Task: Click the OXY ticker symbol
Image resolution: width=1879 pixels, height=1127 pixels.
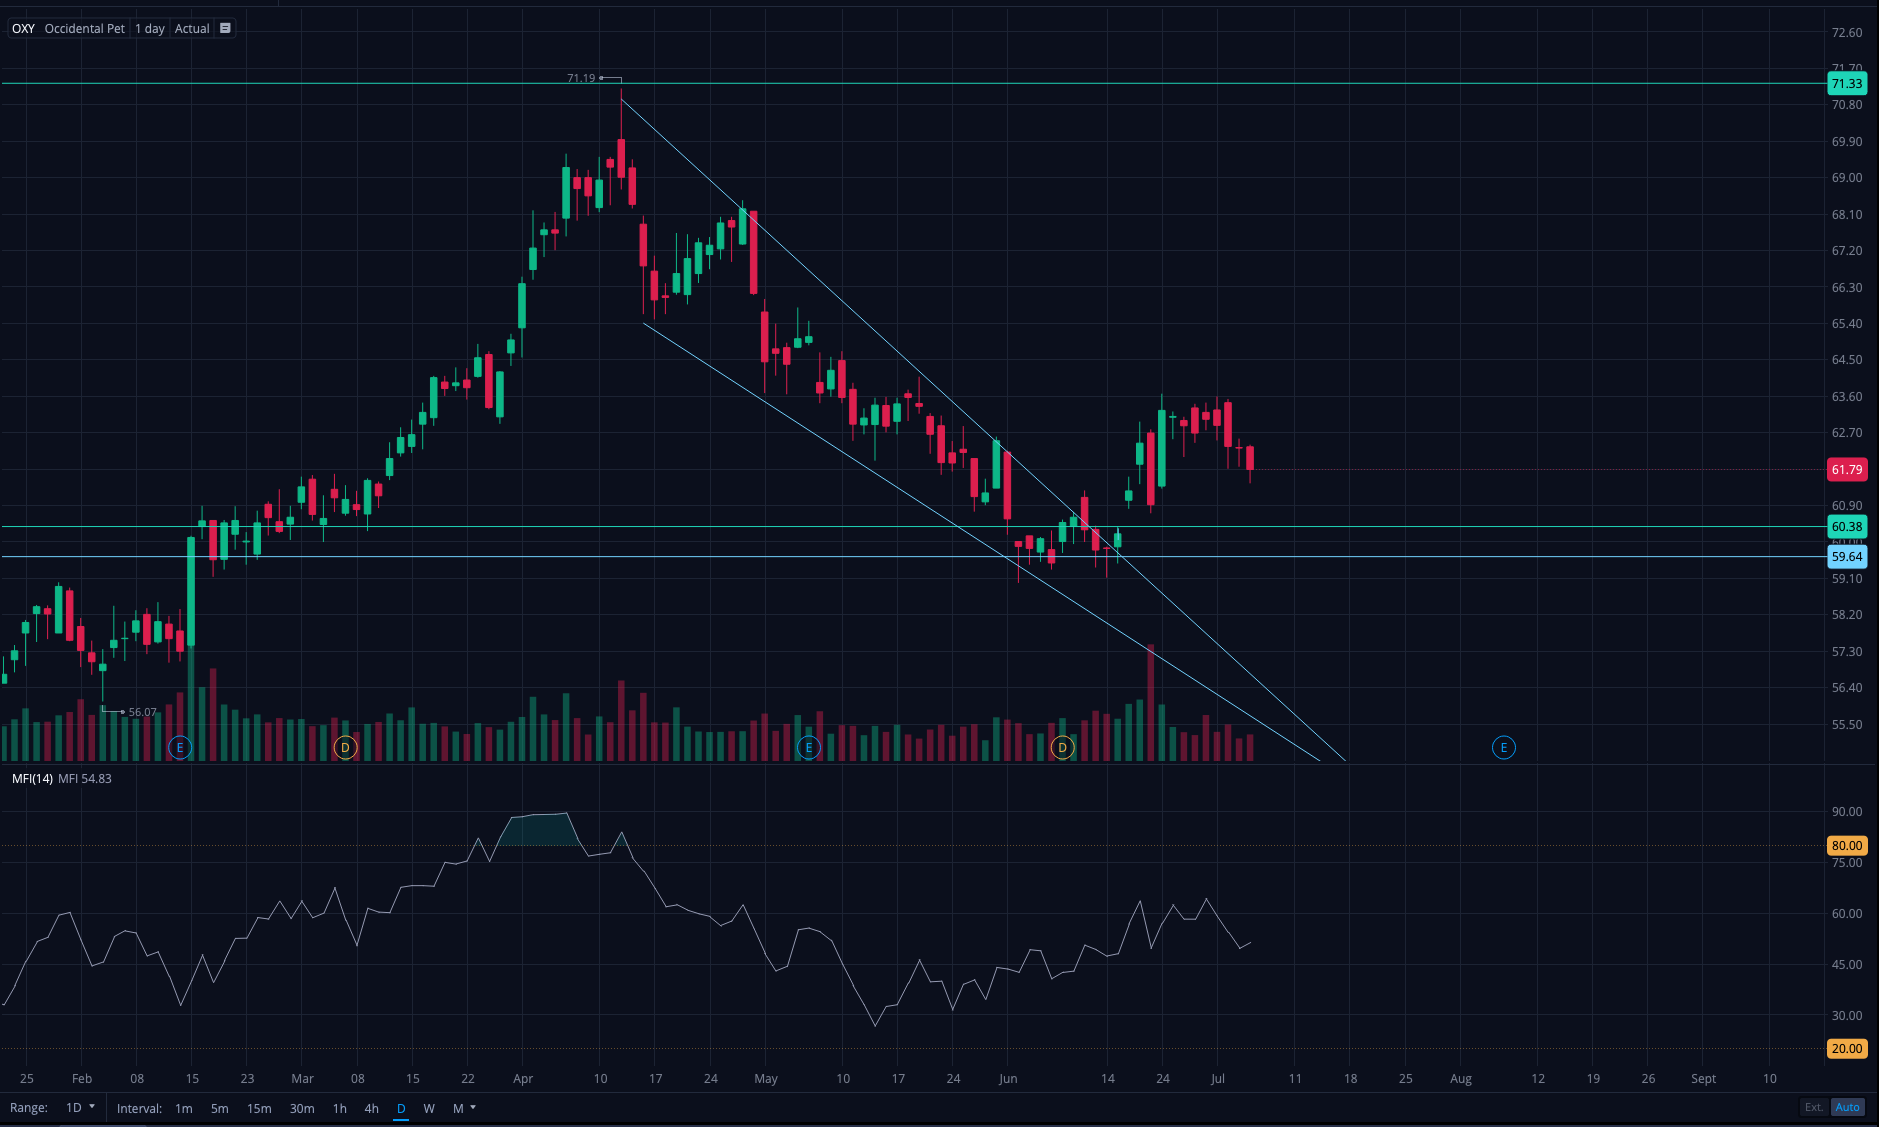Action: click(x=23, y=28)
